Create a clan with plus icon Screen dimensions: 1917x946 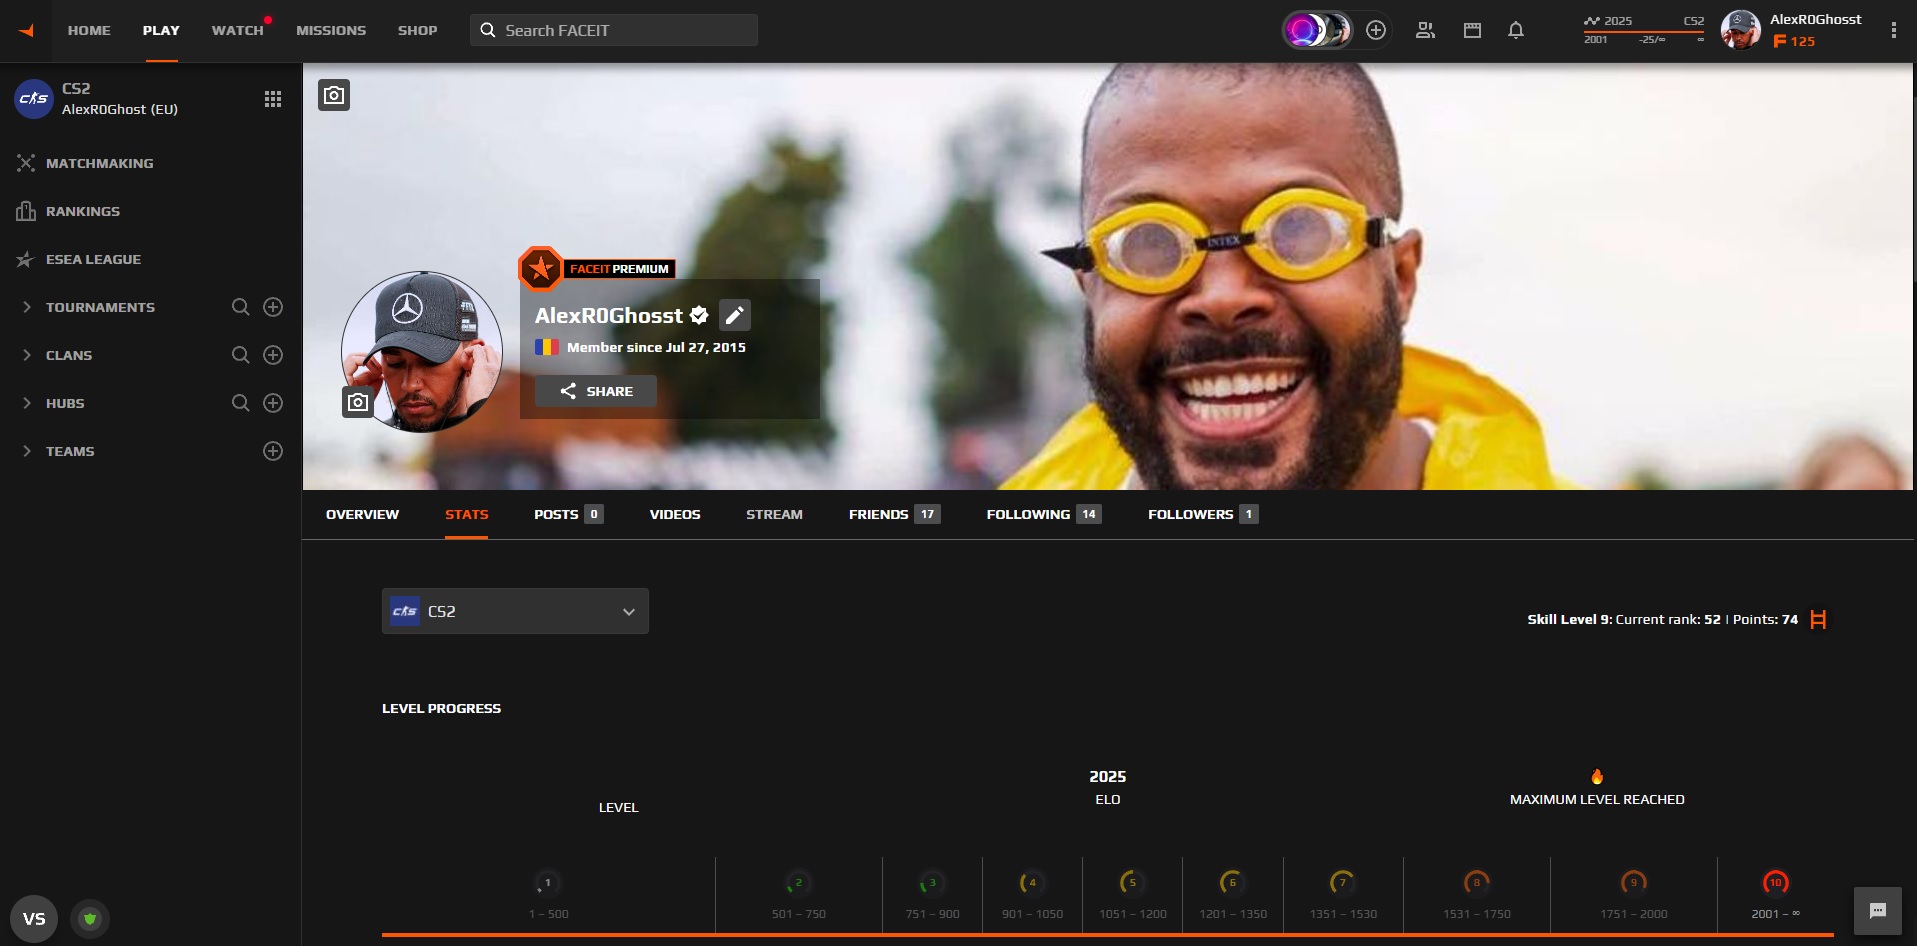(x=273, y=355)
